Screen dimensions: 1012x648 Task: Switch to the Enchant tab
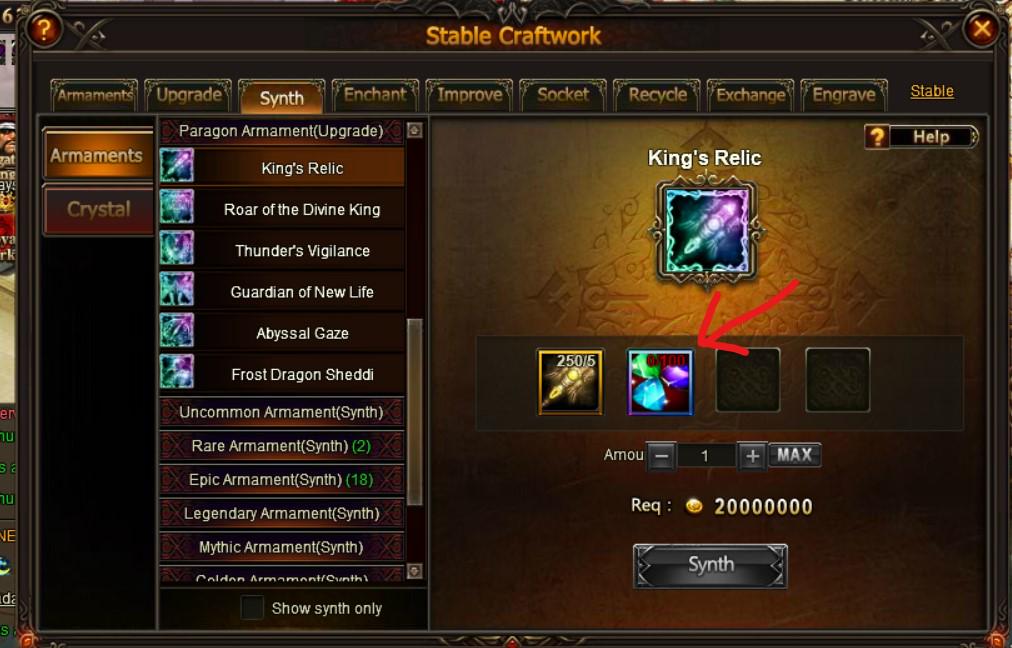[x=375, y=95]
